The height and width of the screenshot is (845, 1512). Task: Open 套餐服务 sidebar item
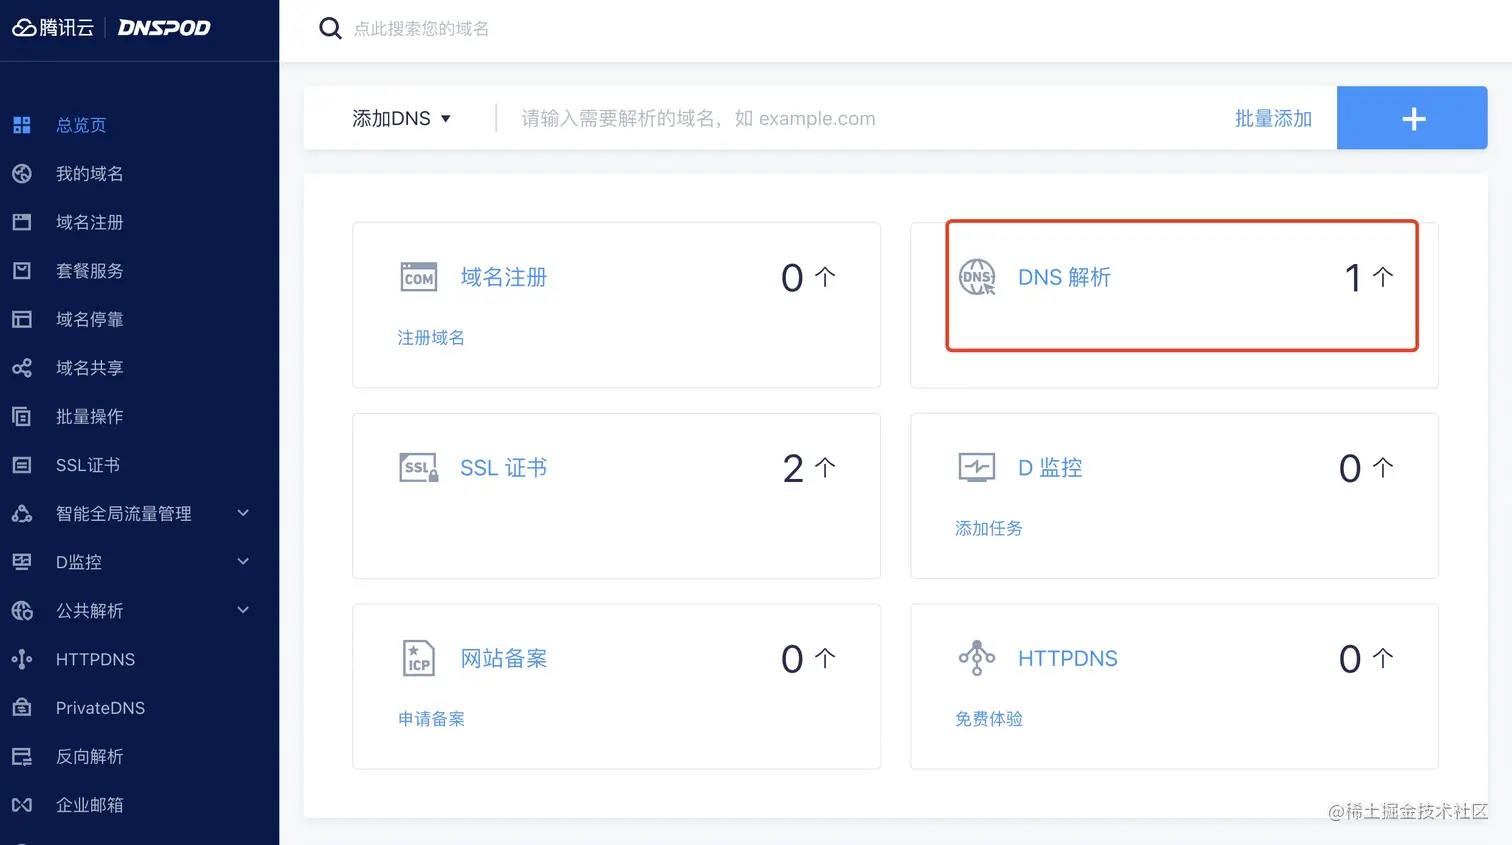90,271
